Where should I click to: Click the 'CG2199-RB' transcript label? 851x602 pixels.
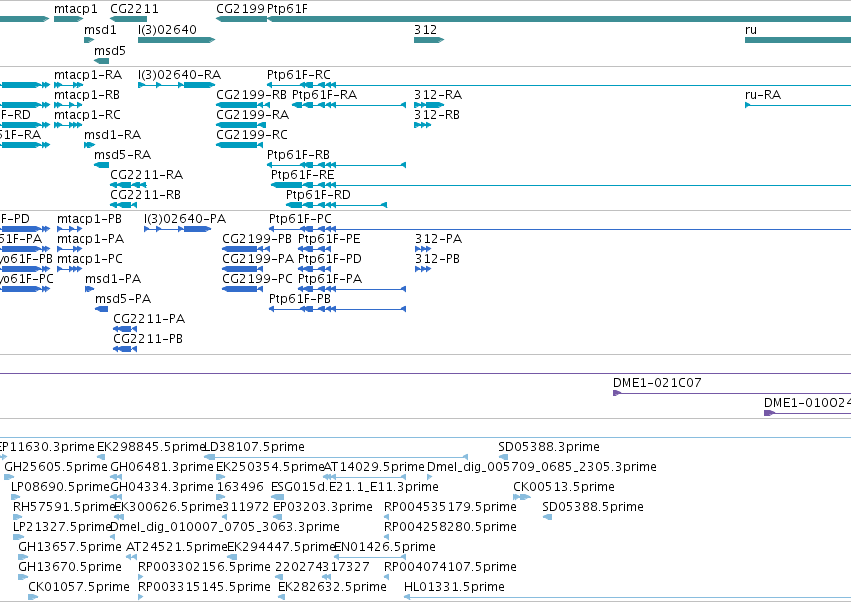pyautogui.click(x=251, y=94)
